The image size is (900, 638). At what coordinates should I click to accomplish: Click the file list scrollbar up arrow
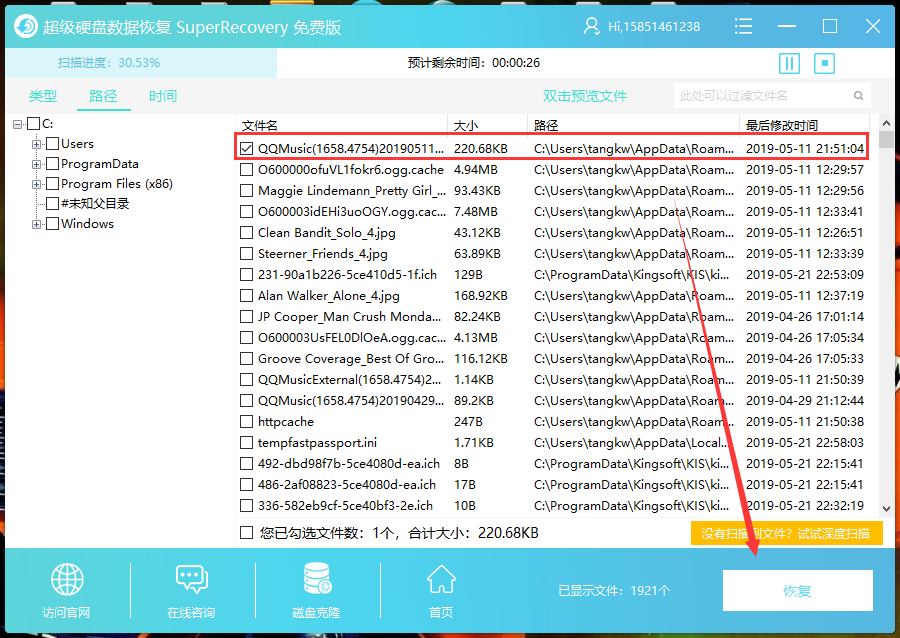886,123
